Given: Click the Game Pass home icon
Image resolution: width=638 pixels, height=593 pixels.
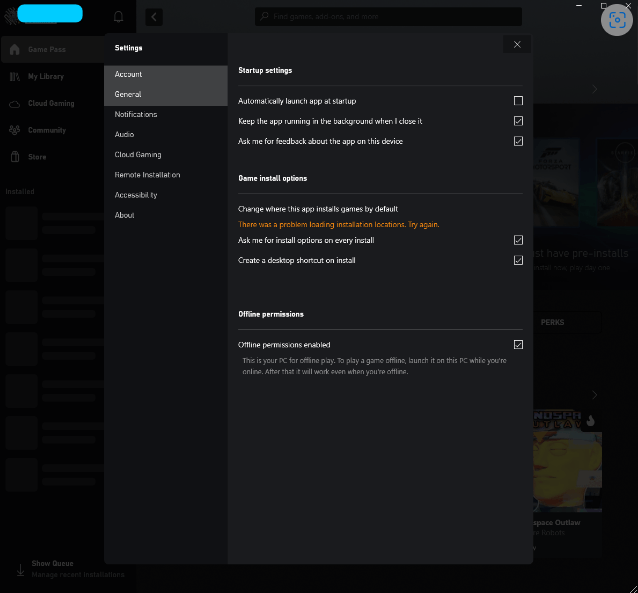Looking at the screenshot, I should [15, 49].
